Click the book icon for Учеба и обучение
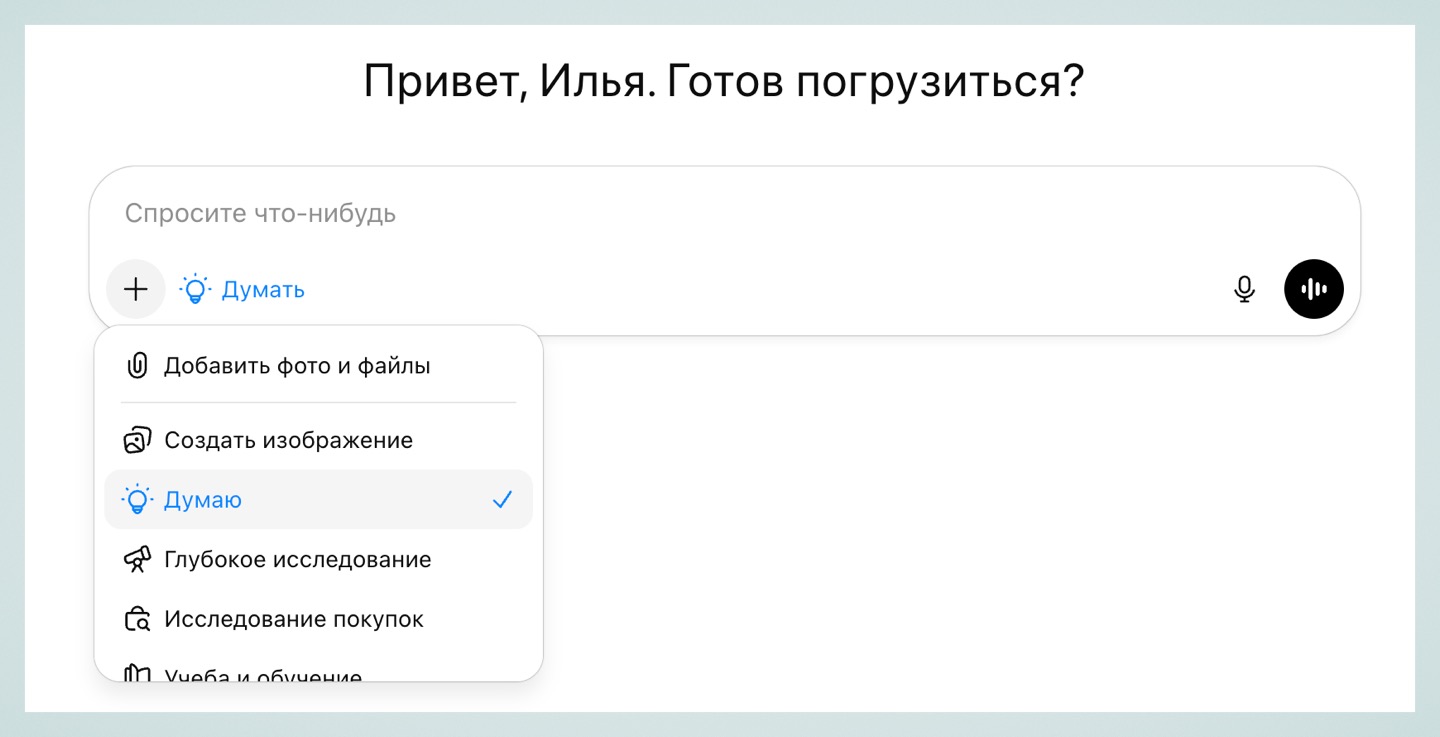The height and width of the screenshot is (737, 1440). (137, 675)
